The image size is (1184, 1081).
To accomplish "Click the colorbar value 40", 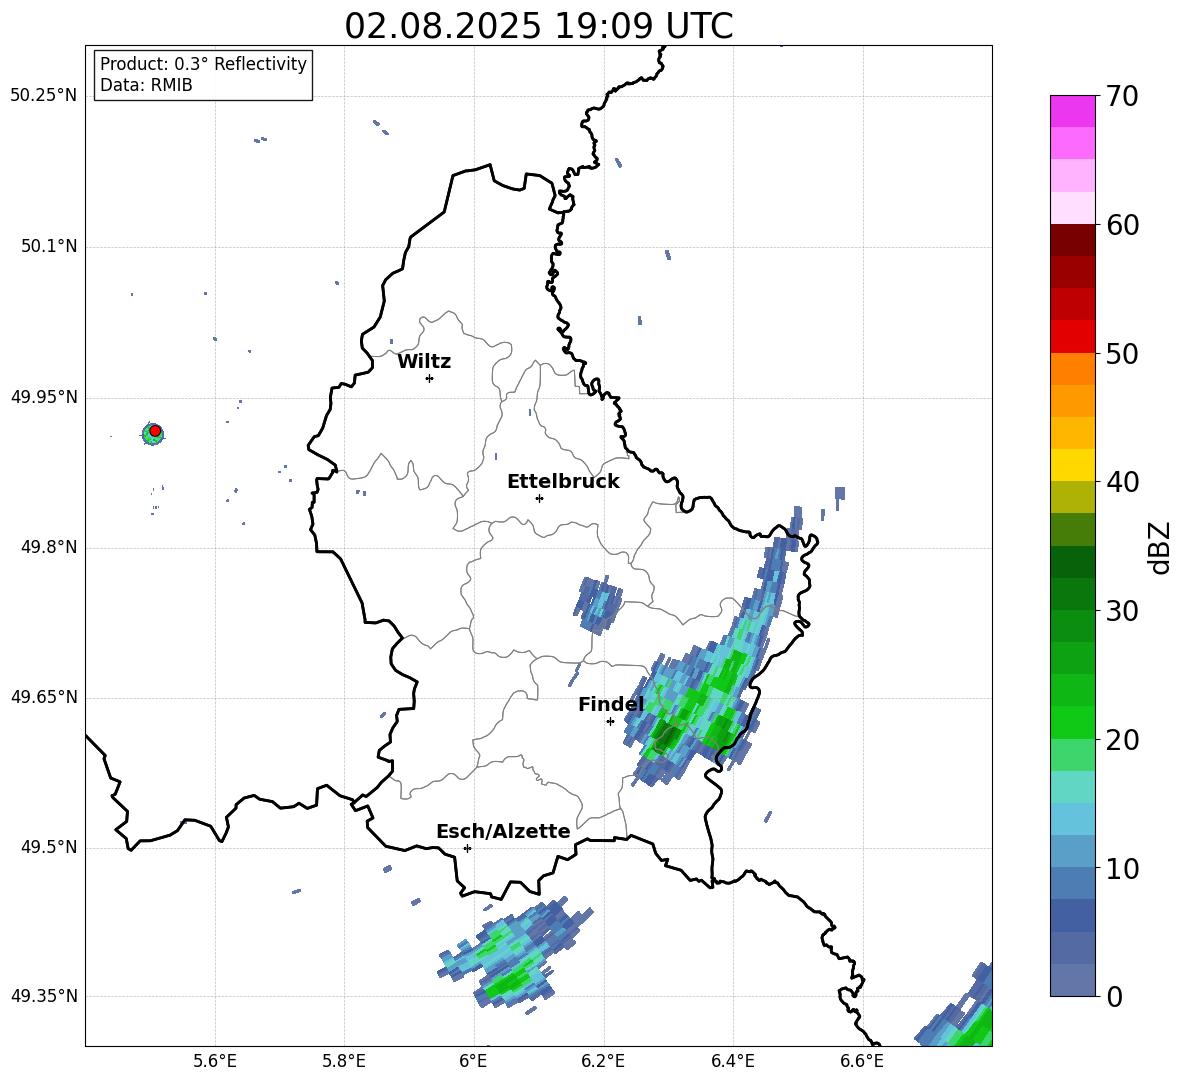I will click(1122, 482).
